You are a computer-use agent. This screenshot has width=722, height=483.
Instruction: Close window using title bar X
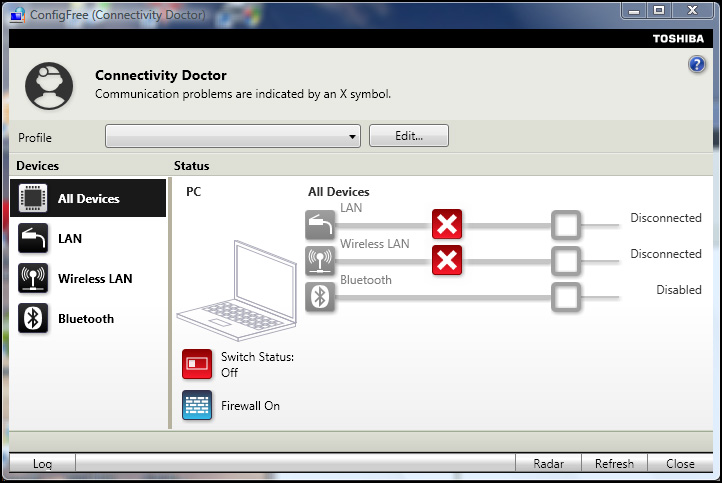click(x=693, y=10)
